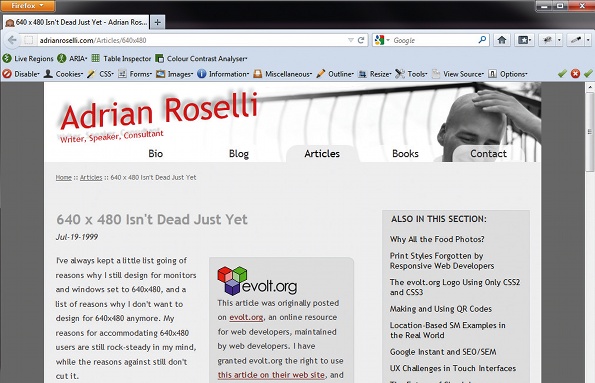The image size is (595, 383).
Task: Open the View Source menu
Action: click(458, 74)
